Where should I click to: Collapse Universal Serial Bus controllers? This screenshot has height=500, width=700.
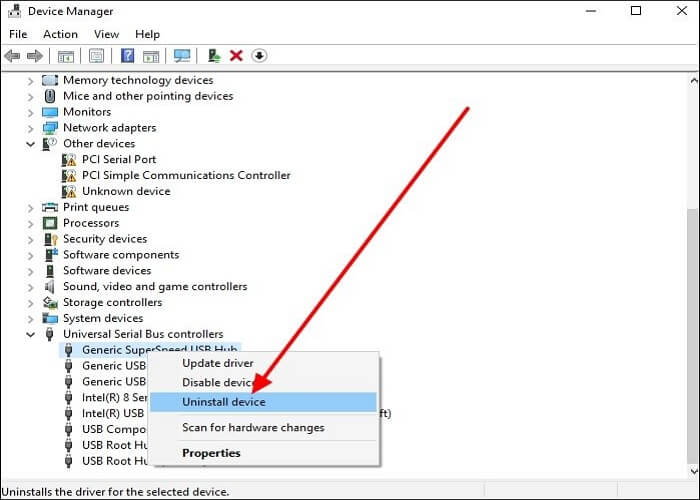[x=30, y=334]
